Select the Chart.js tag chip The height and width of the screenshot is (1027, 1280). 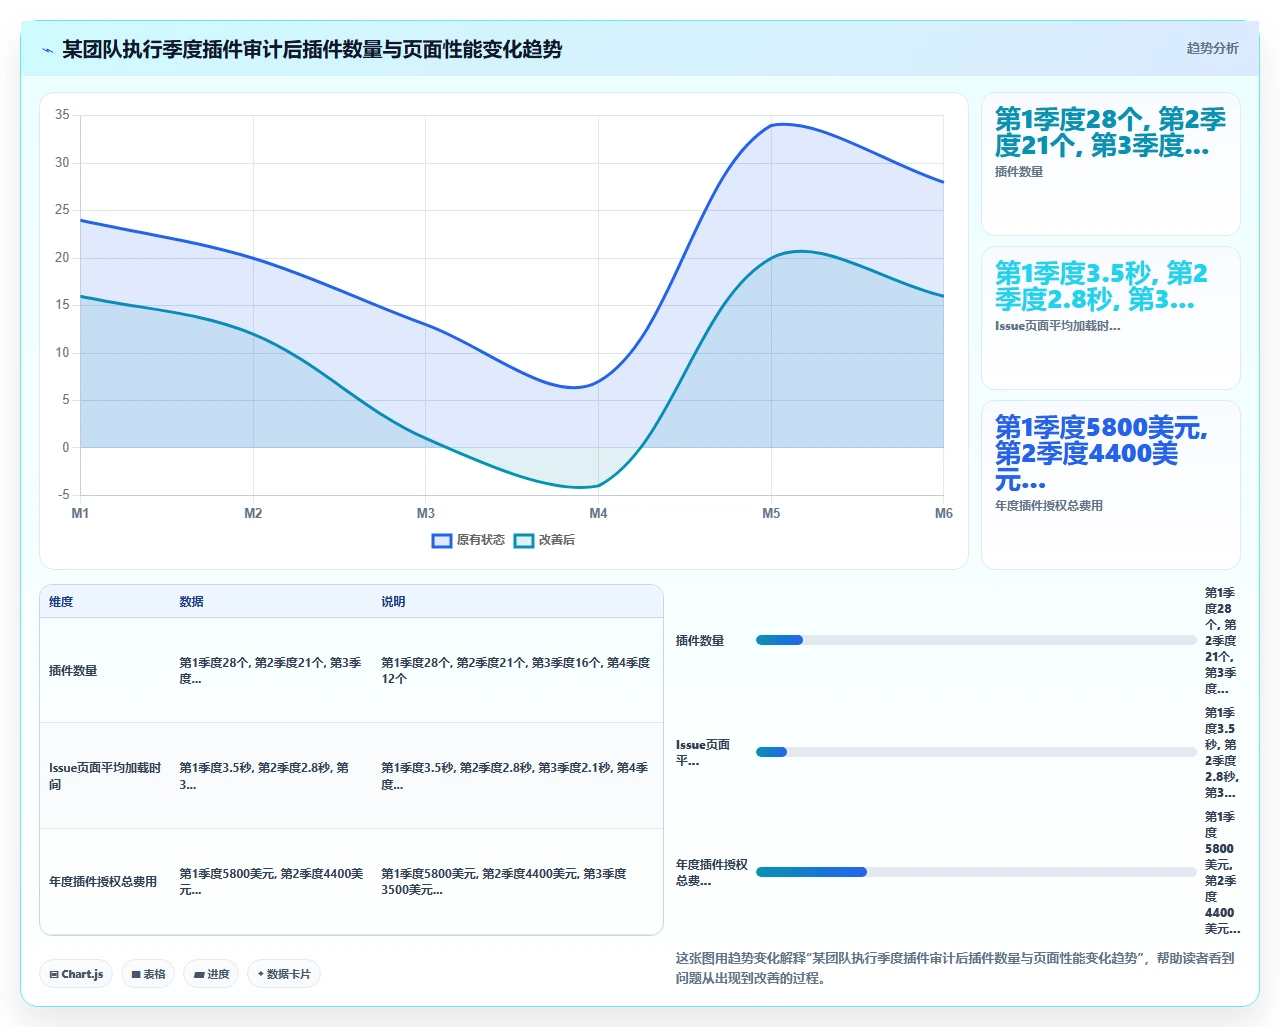[x=76, y=974]
